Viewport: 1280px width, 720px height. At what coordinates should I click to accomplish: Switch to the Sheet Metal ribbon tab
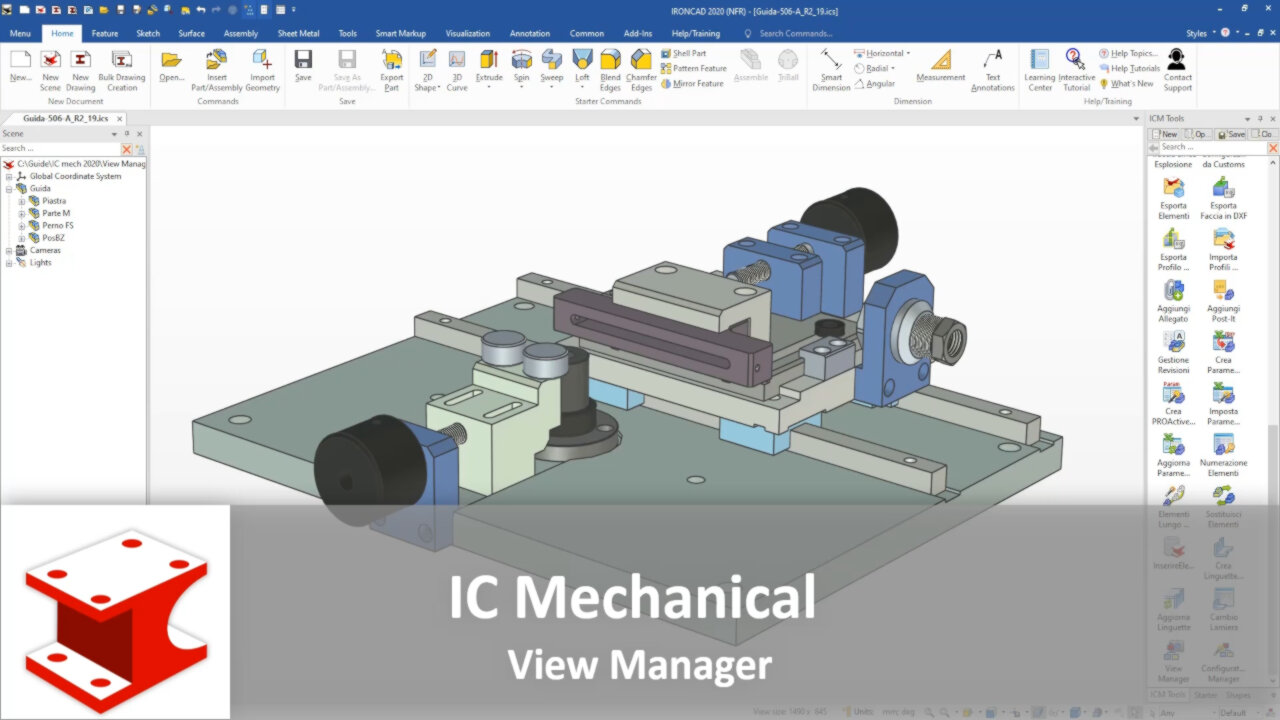pos(298,33)
